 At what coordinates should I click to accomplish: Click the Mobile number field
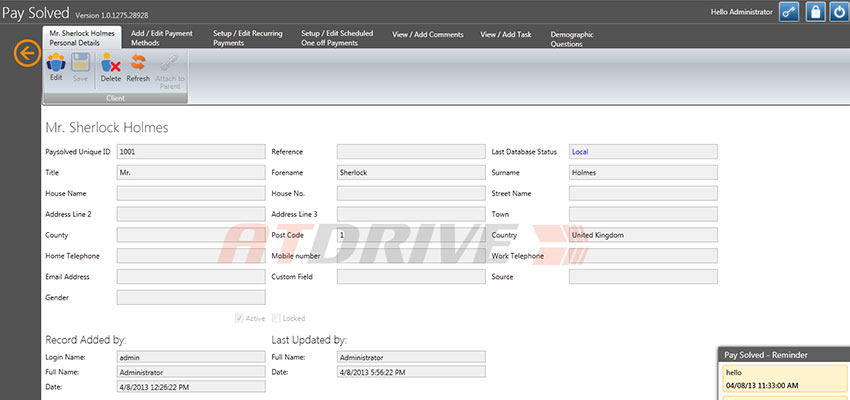pyautogui.click(x=411, y=256)
